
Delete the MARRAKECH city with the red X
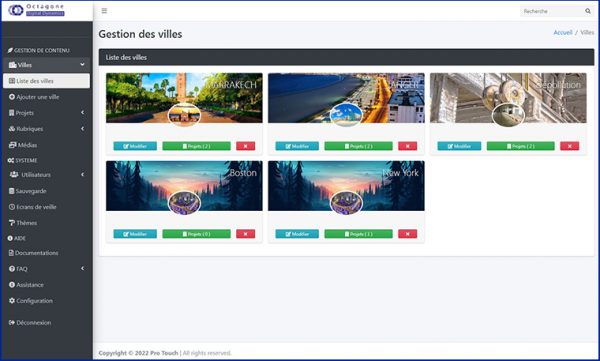[245, 146]
